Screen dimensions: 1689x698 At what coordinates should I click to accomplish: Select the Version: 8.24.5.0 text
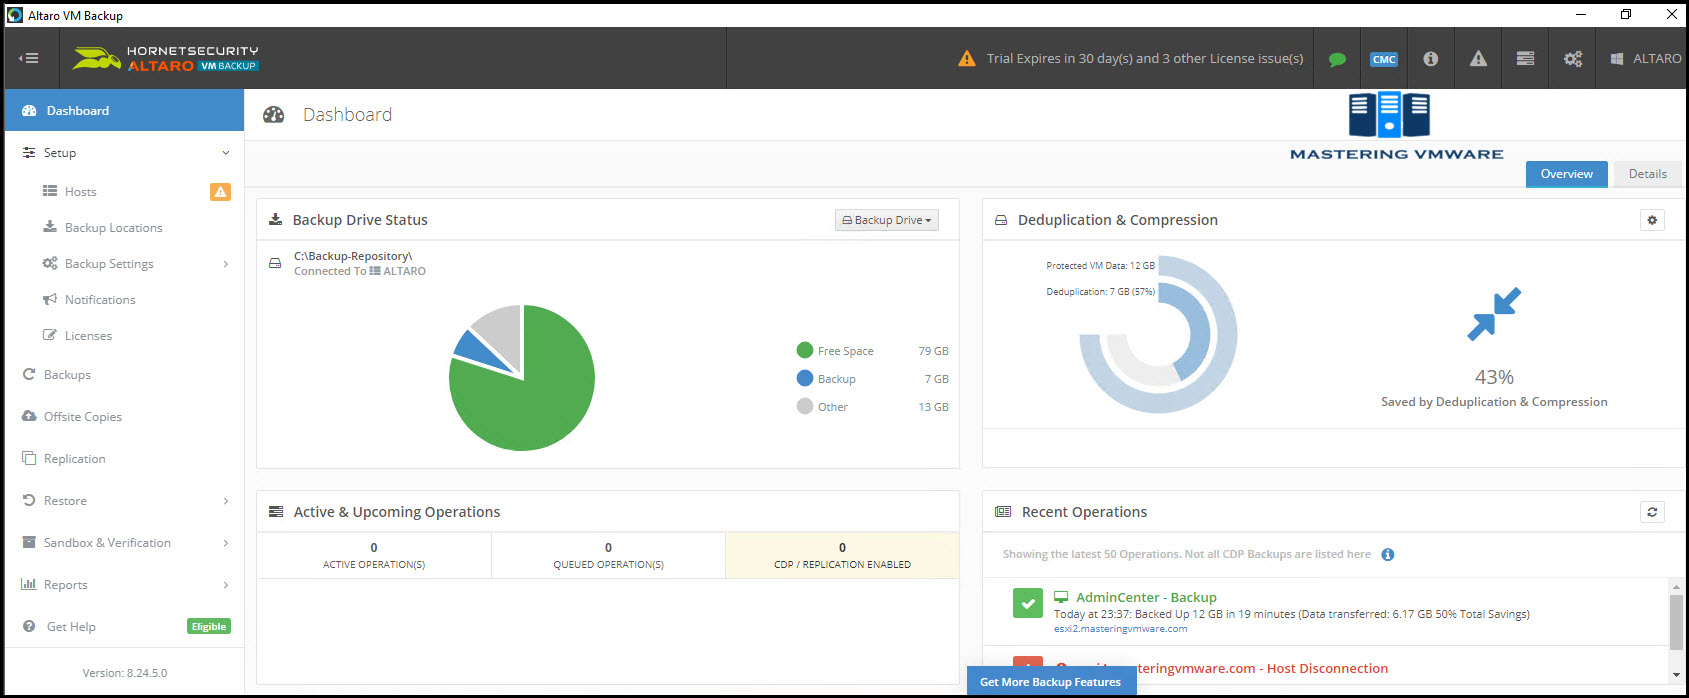tap(125, 673)
